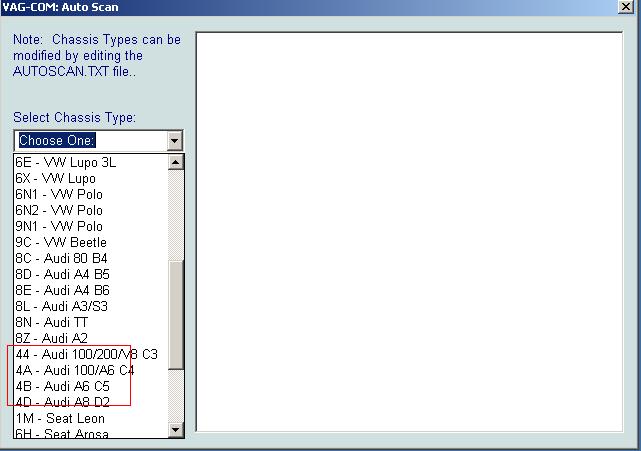Pick 8D - Audi A4 B5
This screenshot has height=451, width=641.
(x=62, y=274)
